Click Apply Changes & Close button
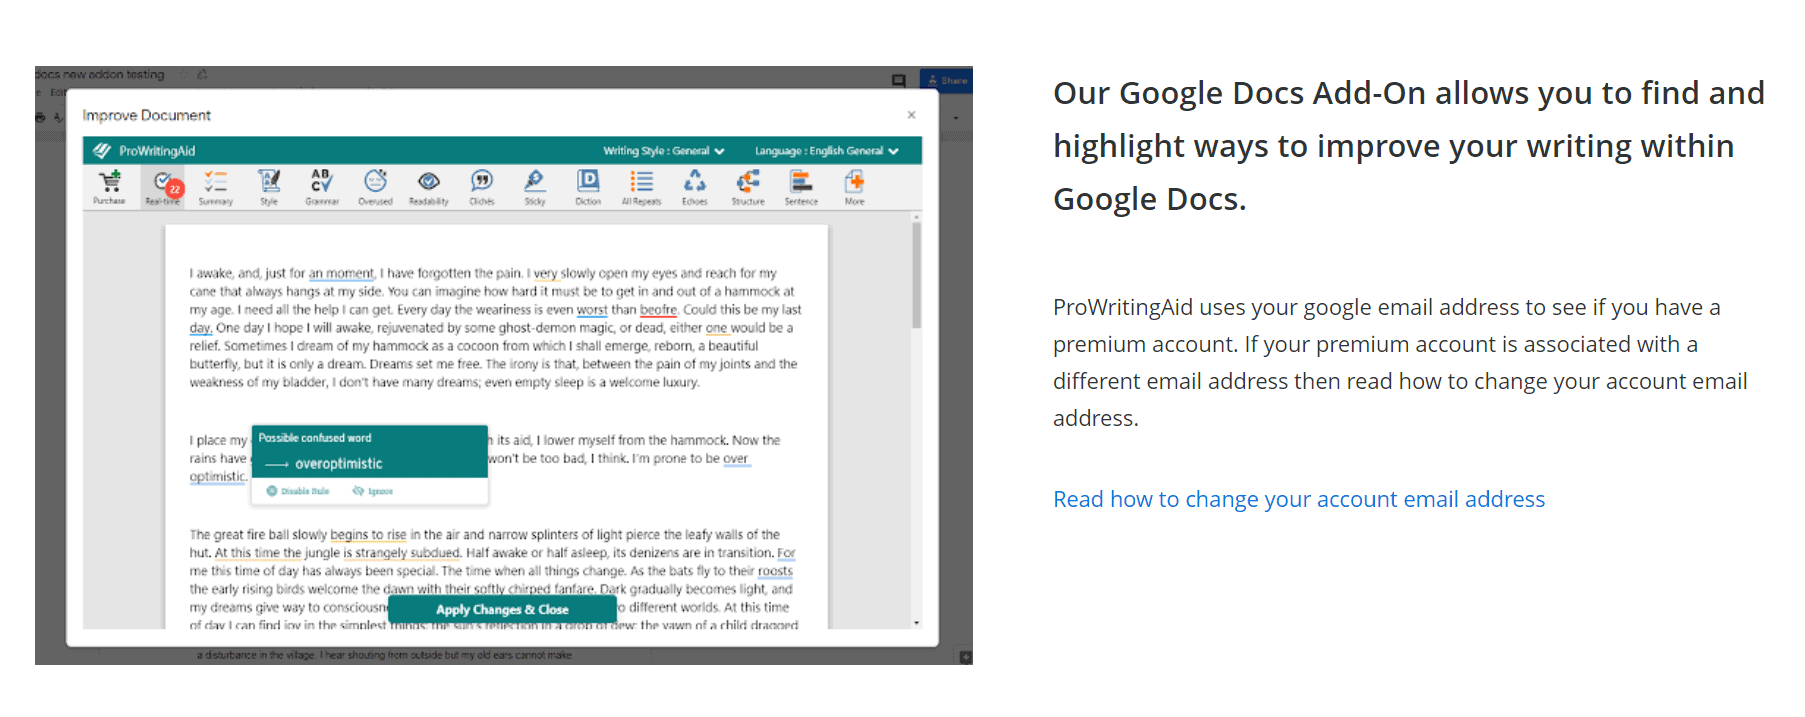 click(x=502, y=609)
